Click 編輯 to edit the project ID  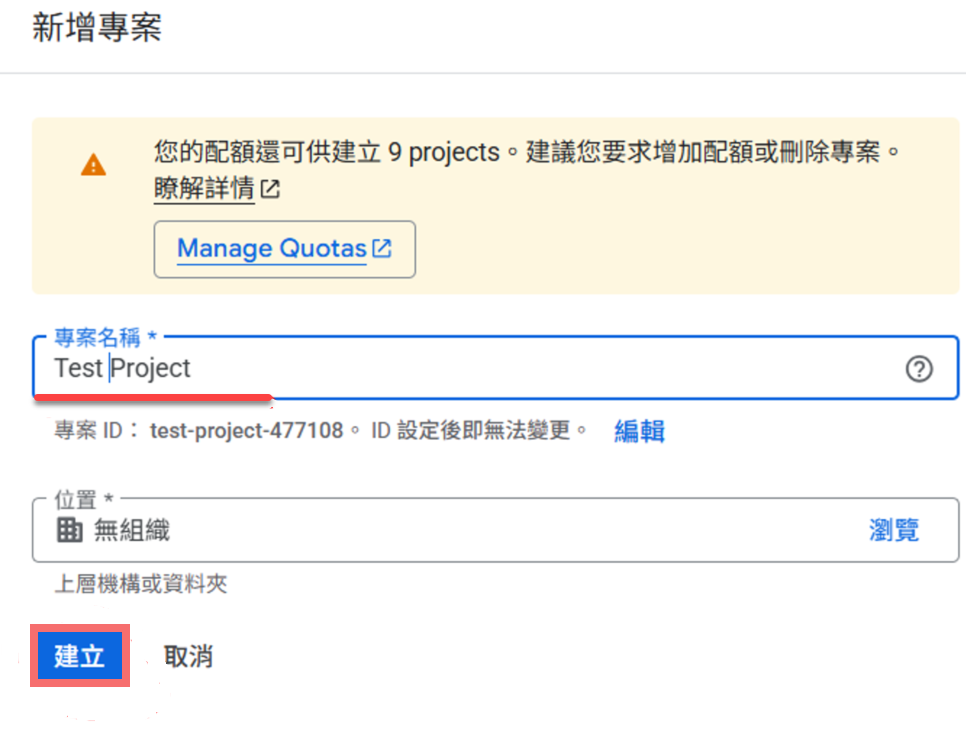pyautogui.click(x=639, y=431)
